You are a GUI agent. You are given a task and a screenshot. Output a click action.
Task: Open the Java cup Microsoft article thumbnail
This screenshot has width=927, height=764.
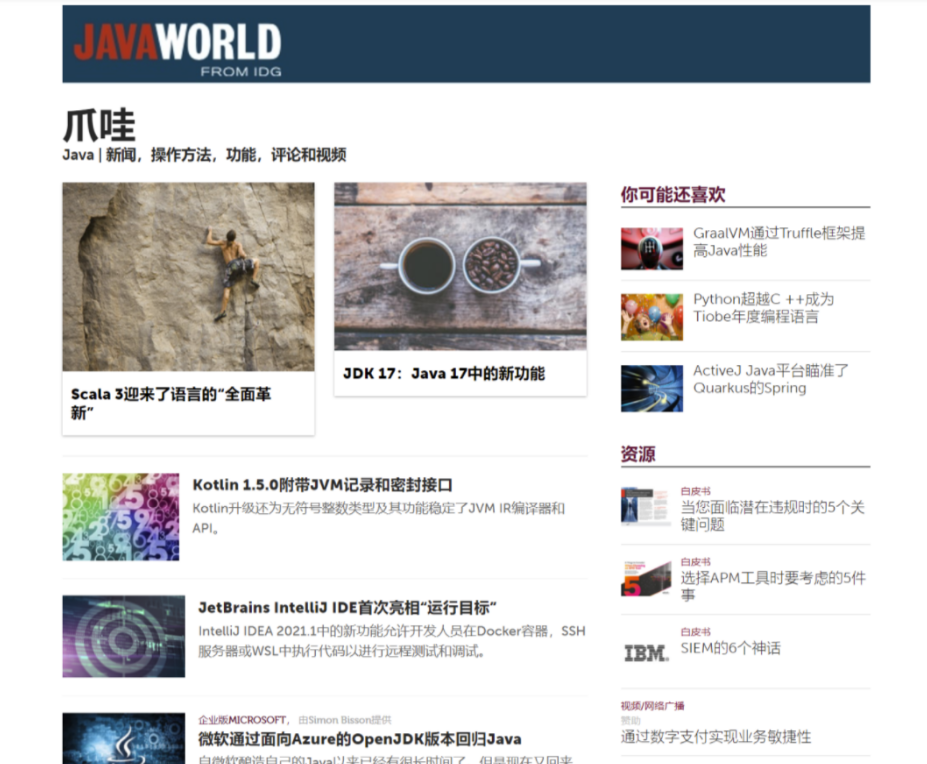124,738
